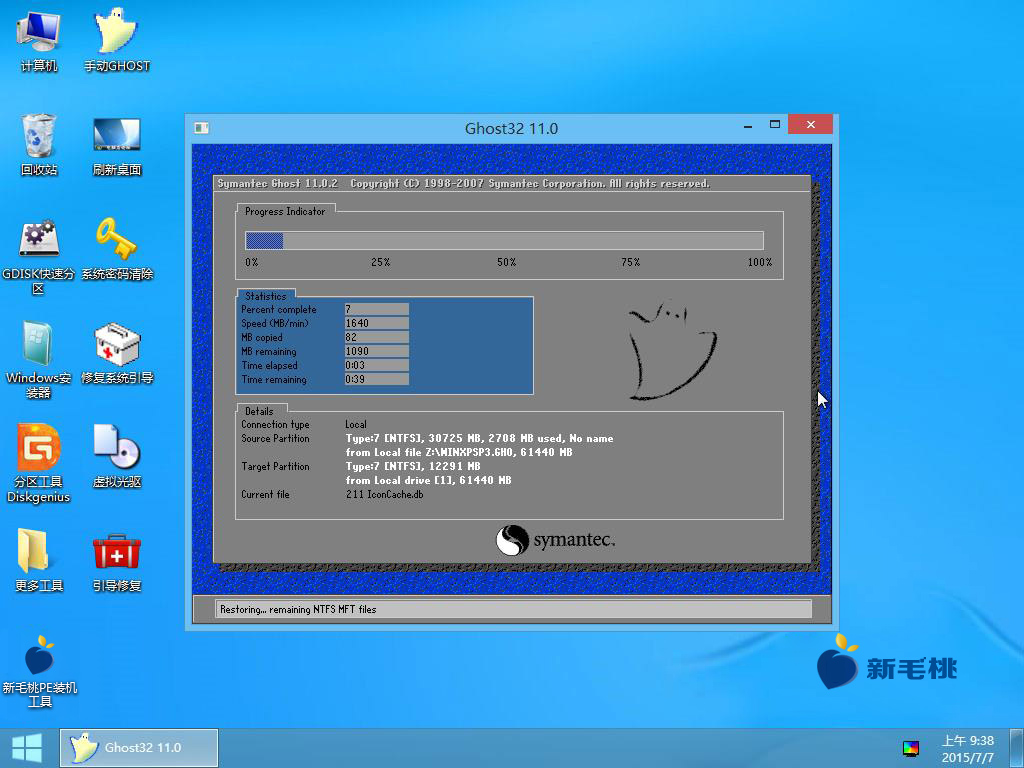This screenshot has height=768, width=1024.
Task: Click the MB remaining value 1090
Action: click(376, 351)
